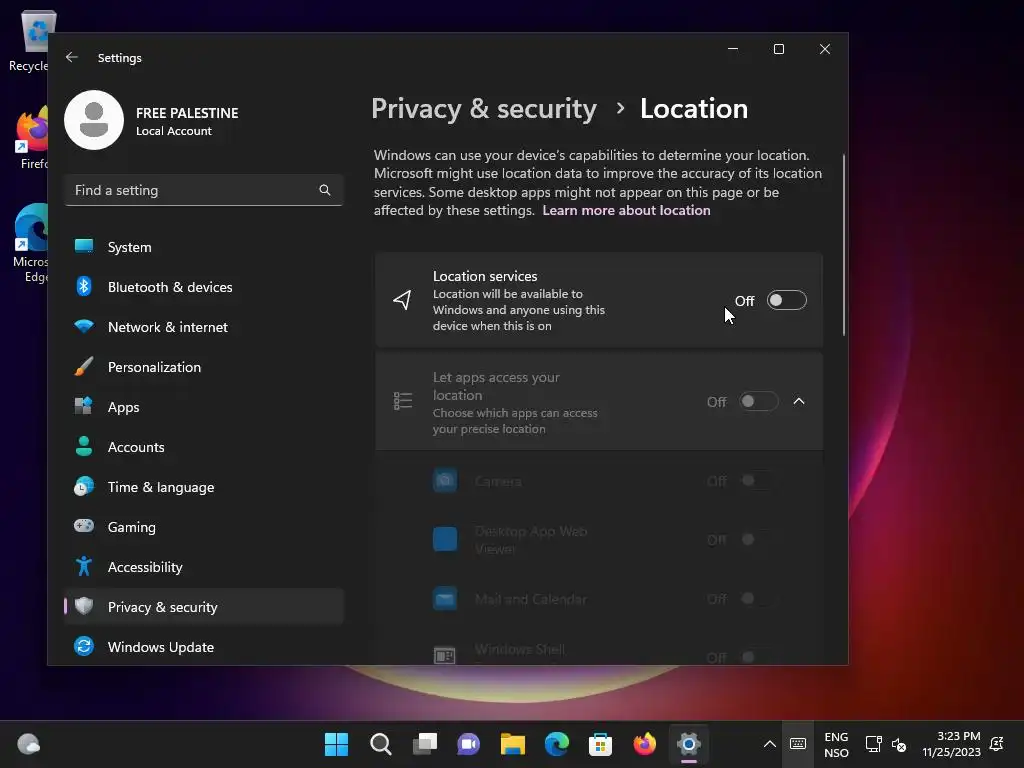Click the Location services arrow icon
This screenshot has height=768, width=1024.
[402, 300]
